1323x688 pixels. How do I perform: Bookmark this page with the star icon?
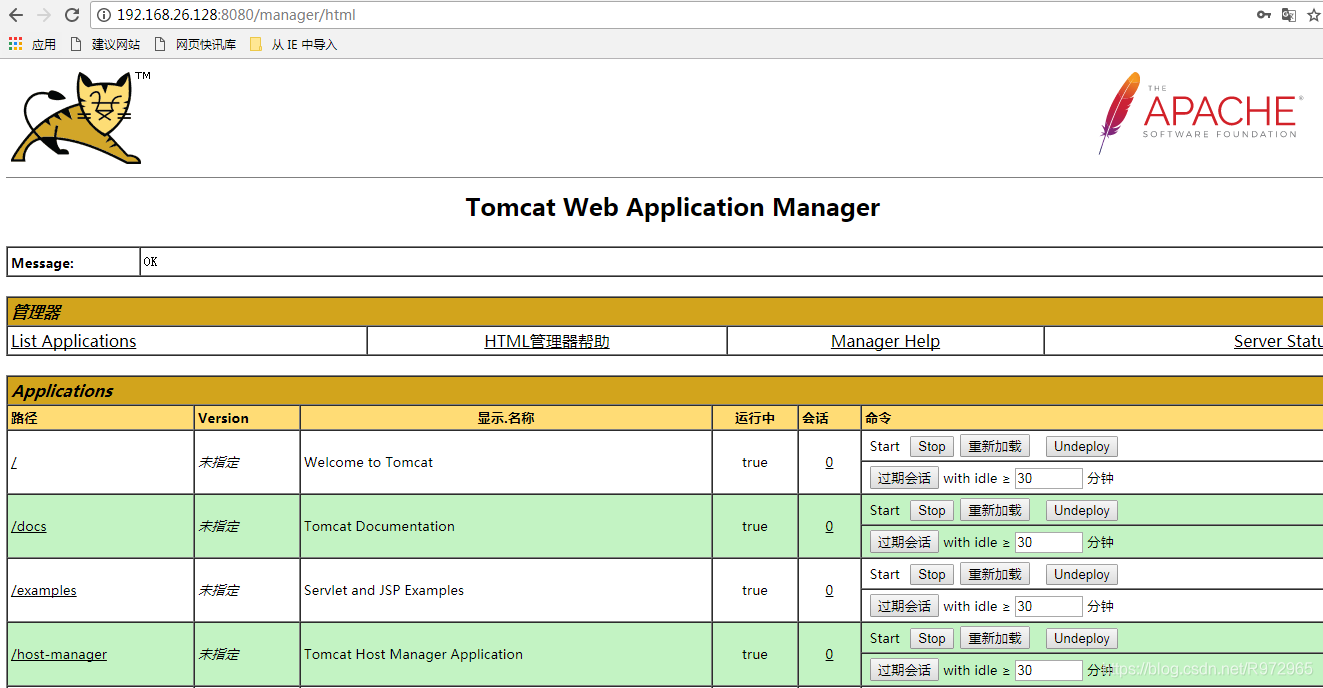click(x=1314, y=15)
